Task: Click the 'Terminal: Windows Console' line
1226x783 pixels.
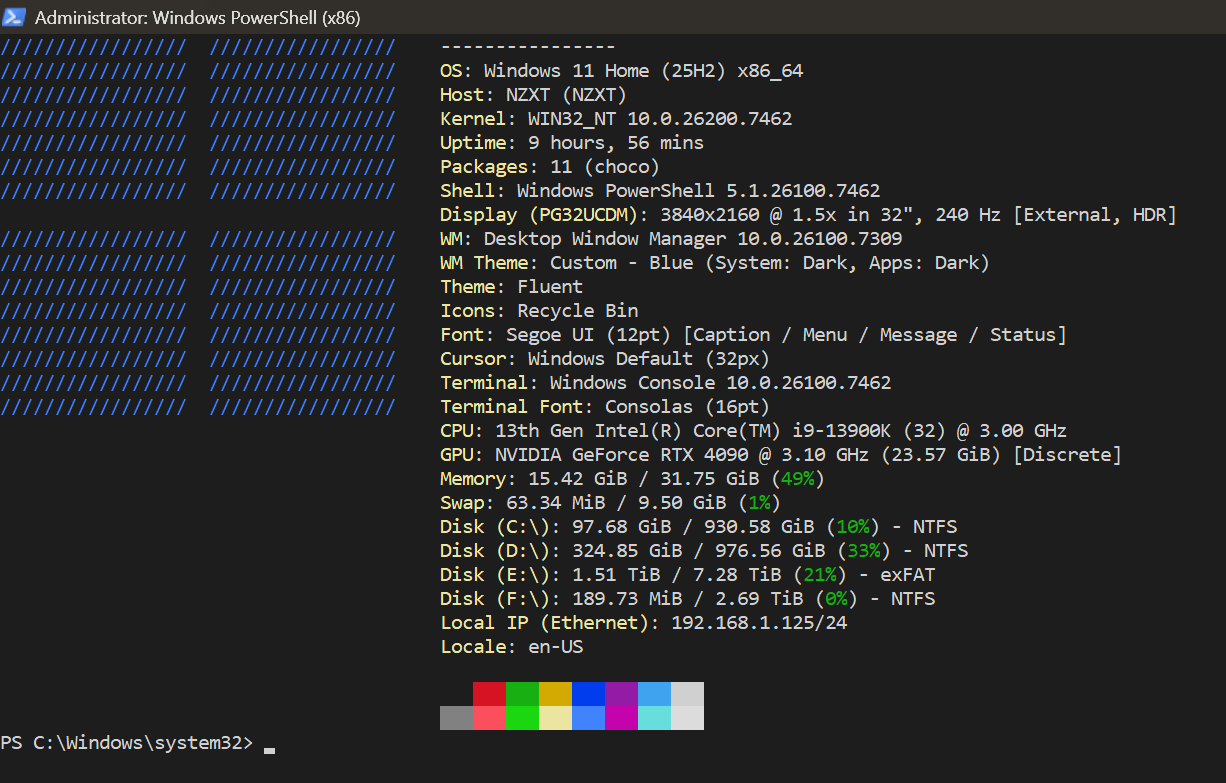Action: click(x=665, y=383)
